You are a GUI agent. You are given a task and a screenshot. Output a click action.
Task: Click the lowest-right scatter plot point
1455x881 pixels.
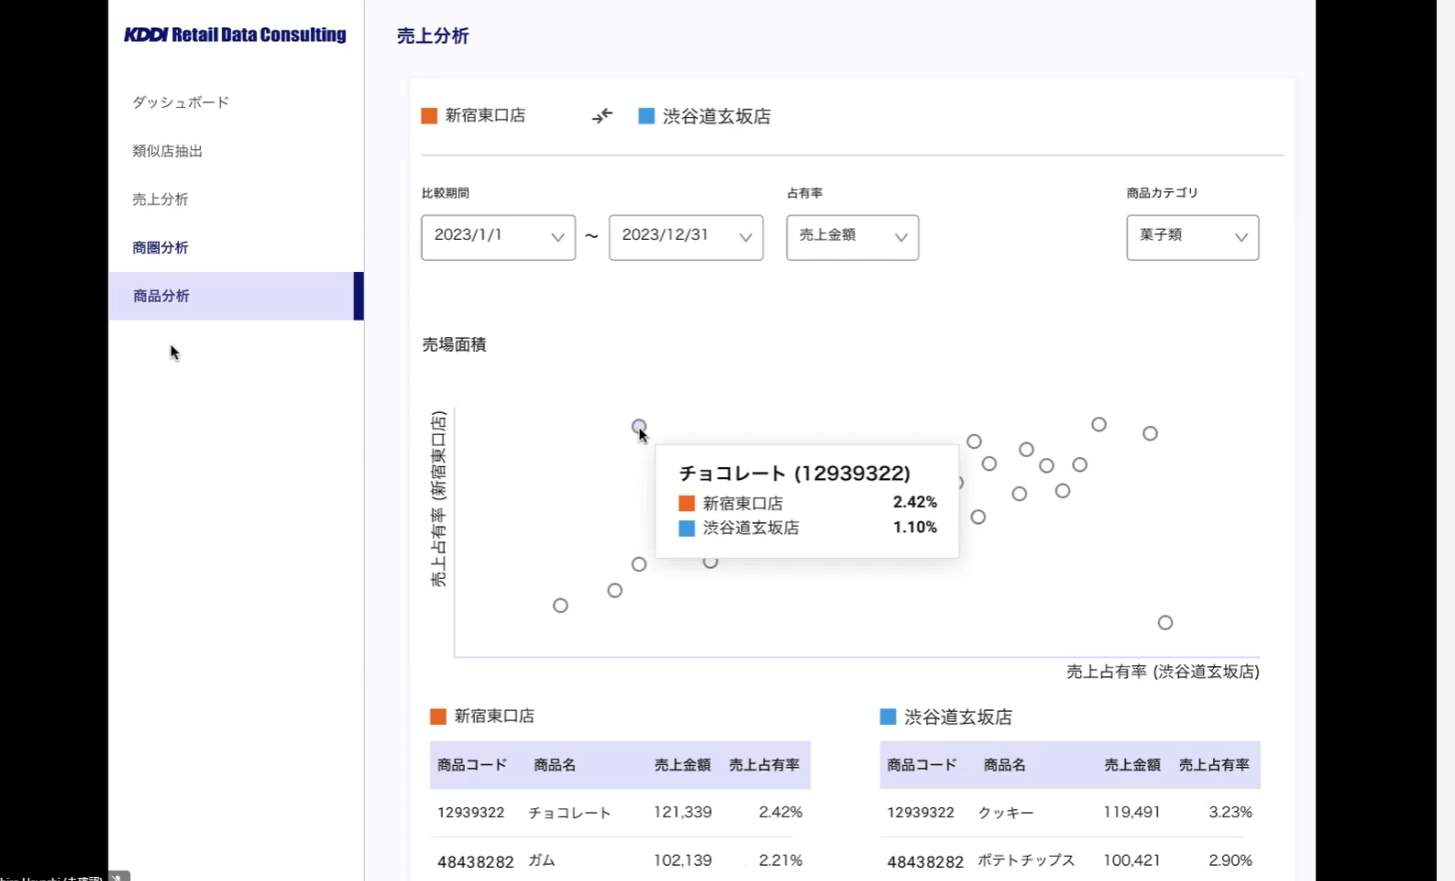point(1165,622)
